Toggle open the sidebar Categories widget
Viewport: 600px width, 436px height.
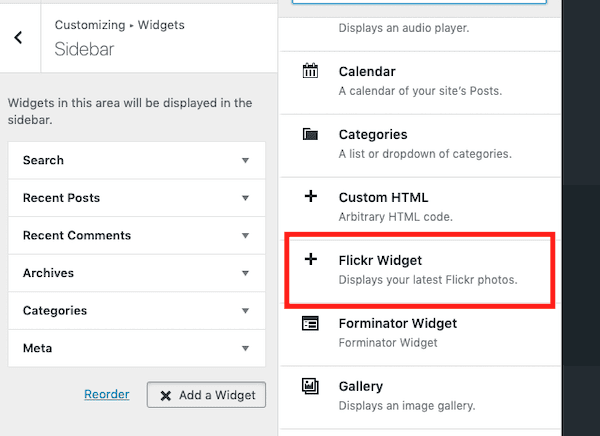pyautogui.click(x=245, y=311)
